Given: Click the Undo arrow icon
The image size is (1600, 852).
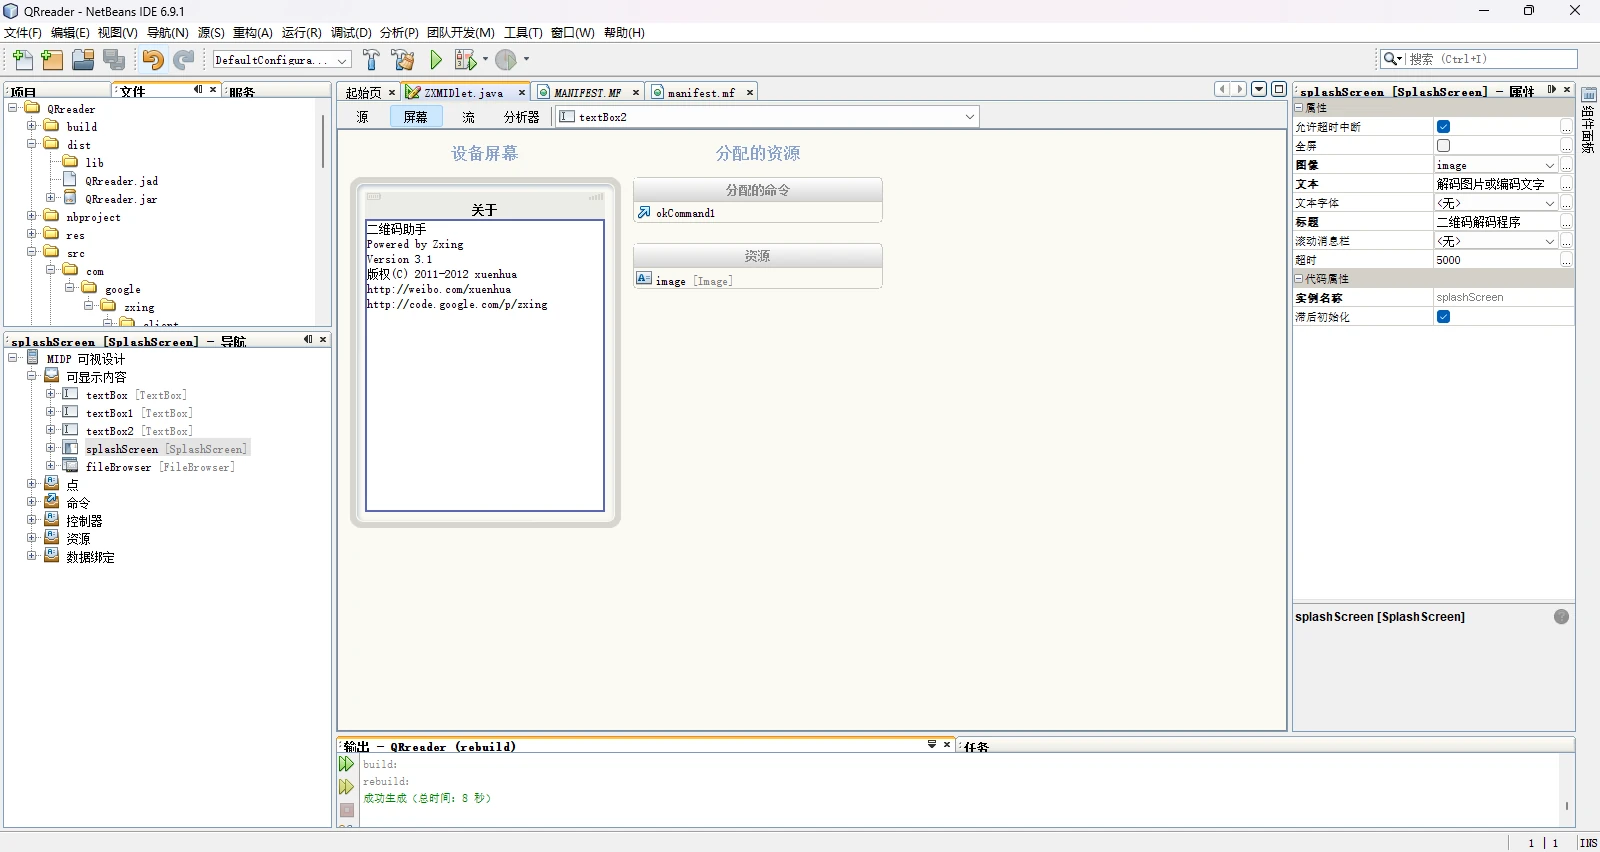Looking at the screenshot, I should pos(152,60).
